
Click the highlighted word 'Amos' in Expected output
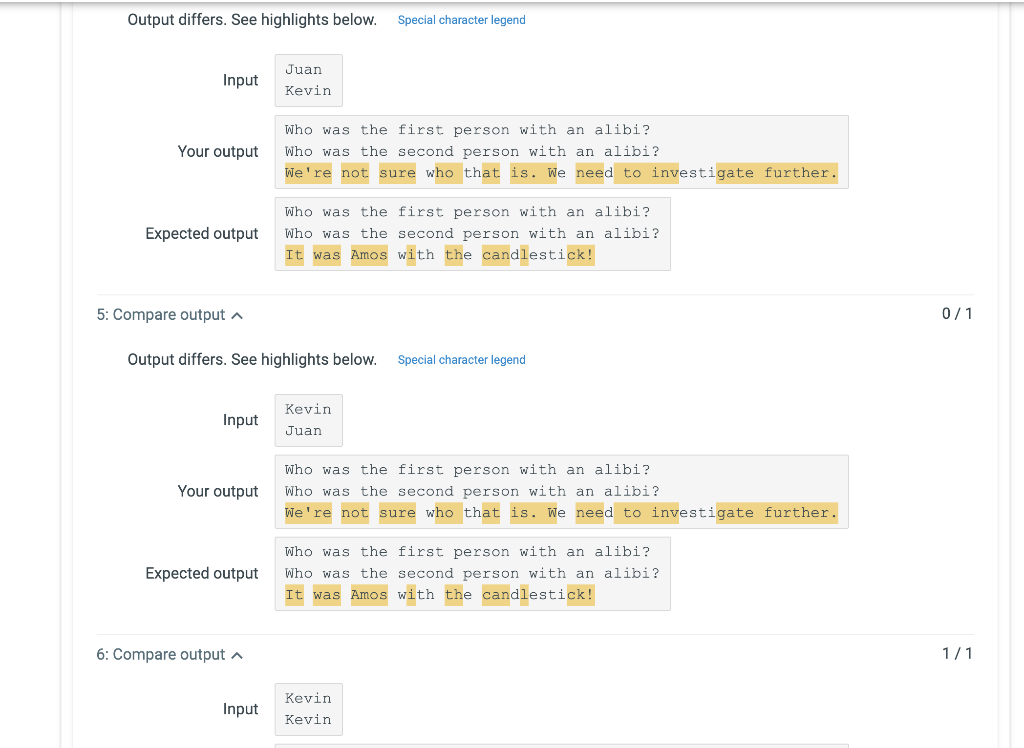click(x=368, y=255)
